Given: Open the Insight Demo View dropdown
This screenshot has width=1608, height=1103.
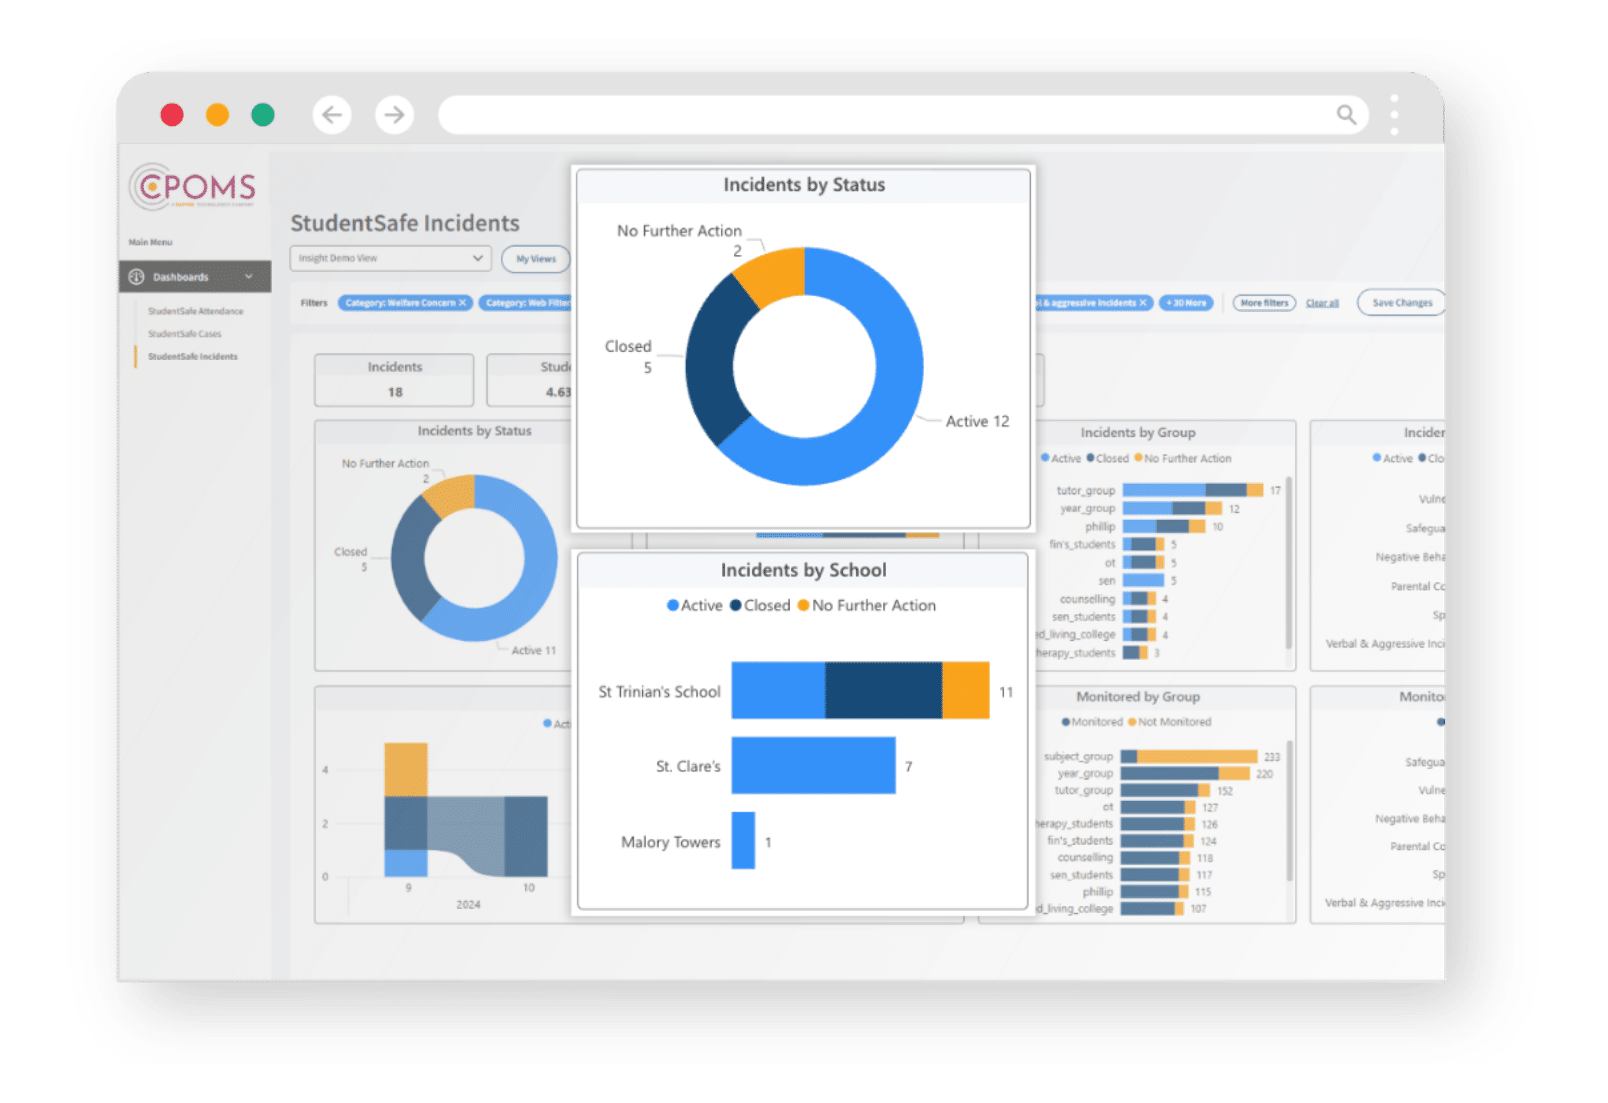Looking at the screenshot, I should tap(390, 258).
